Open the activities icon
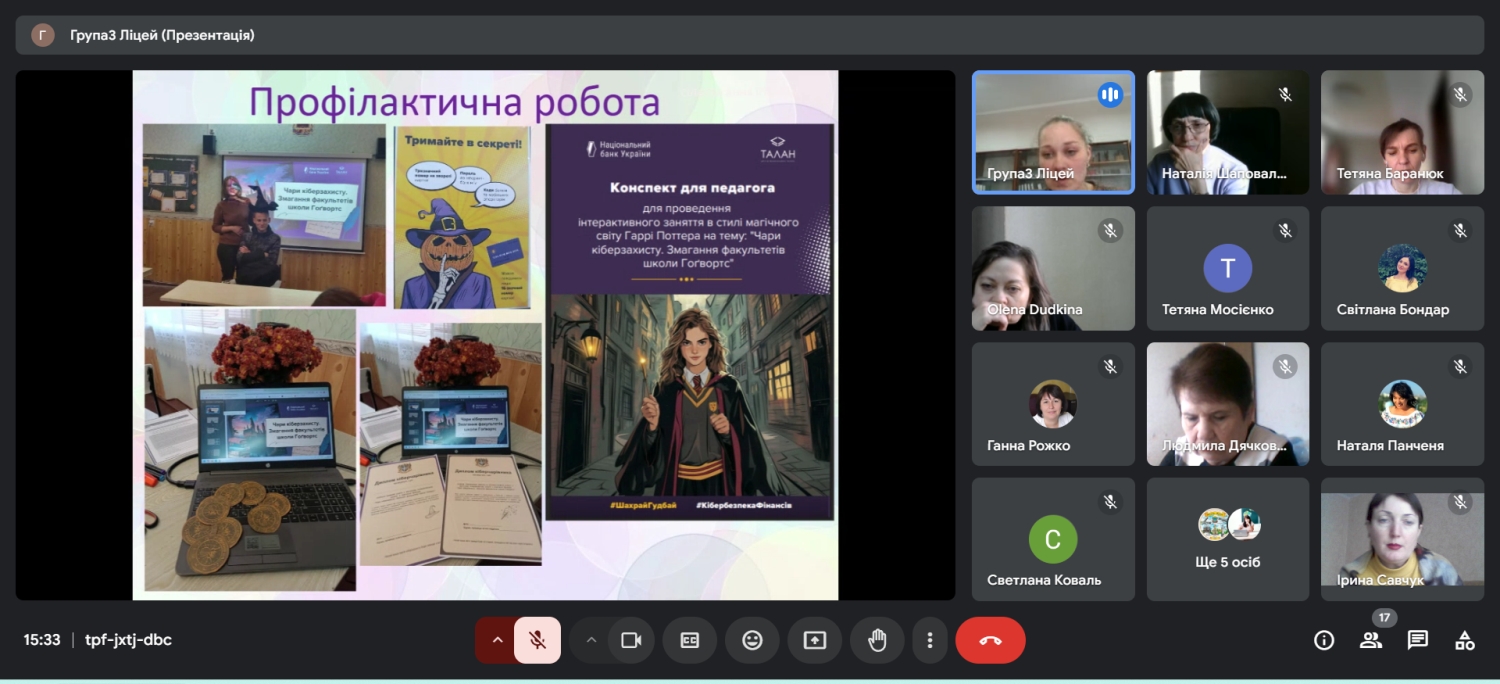 pyautogui.click(x=1465, y=640)
